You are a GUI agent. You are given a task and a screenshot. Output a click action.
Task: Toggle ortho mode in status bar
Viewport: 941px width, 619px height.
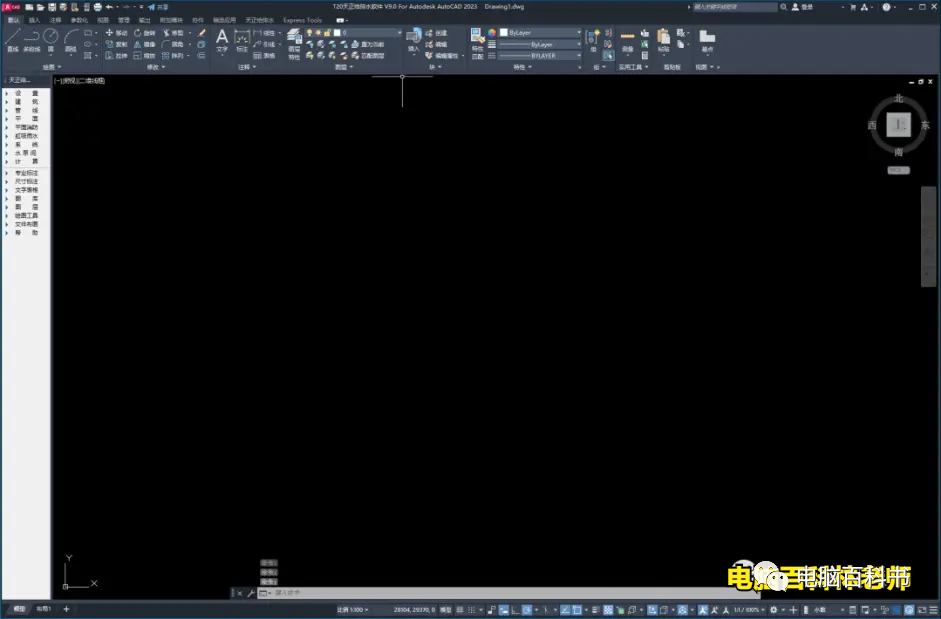516,609
